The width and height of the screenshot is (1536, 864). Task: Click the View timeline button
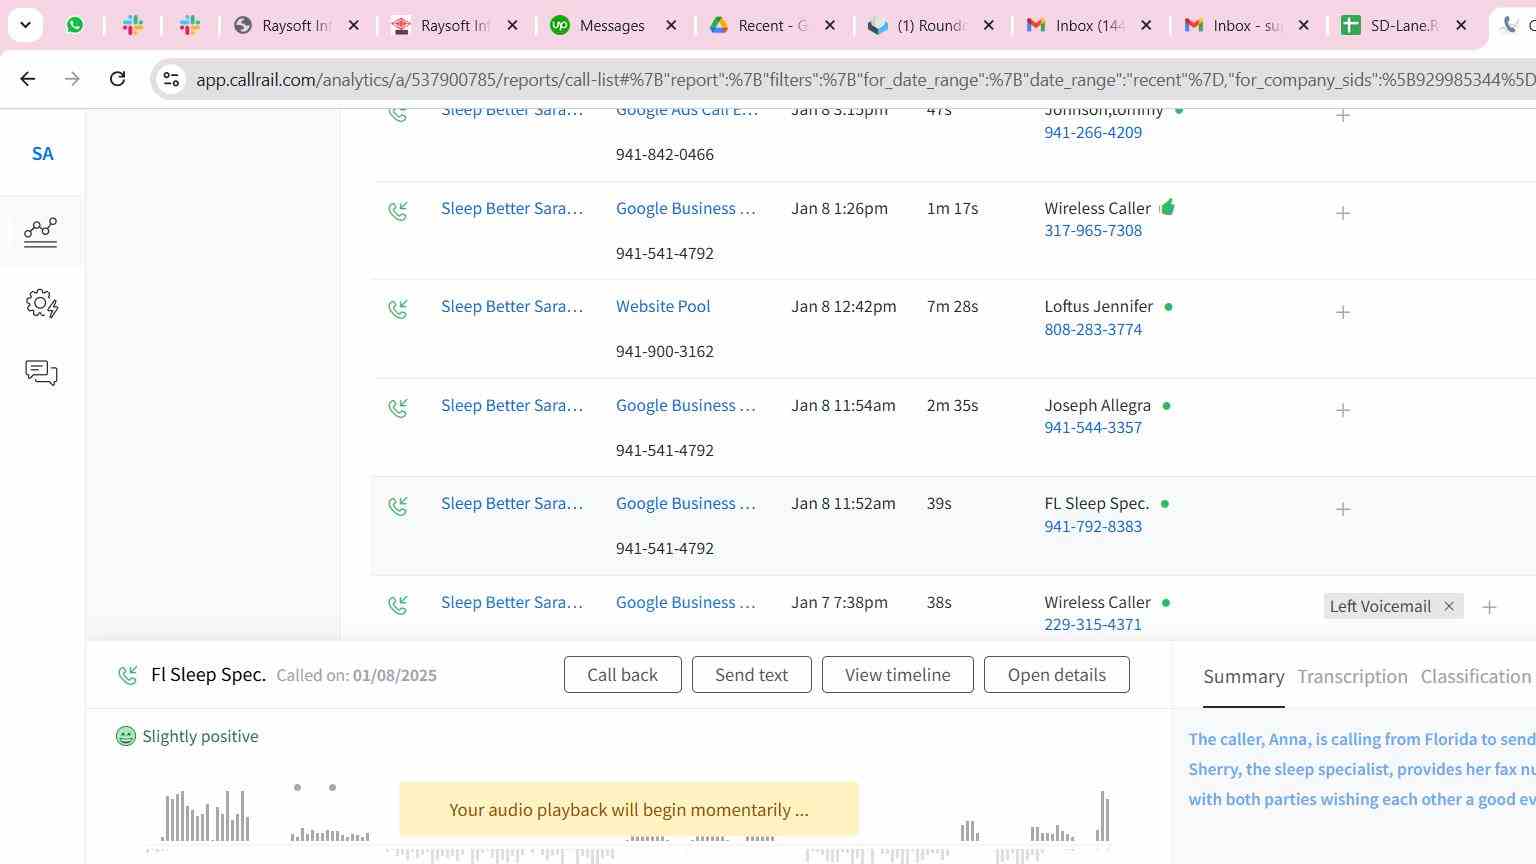tap(898, 675)
